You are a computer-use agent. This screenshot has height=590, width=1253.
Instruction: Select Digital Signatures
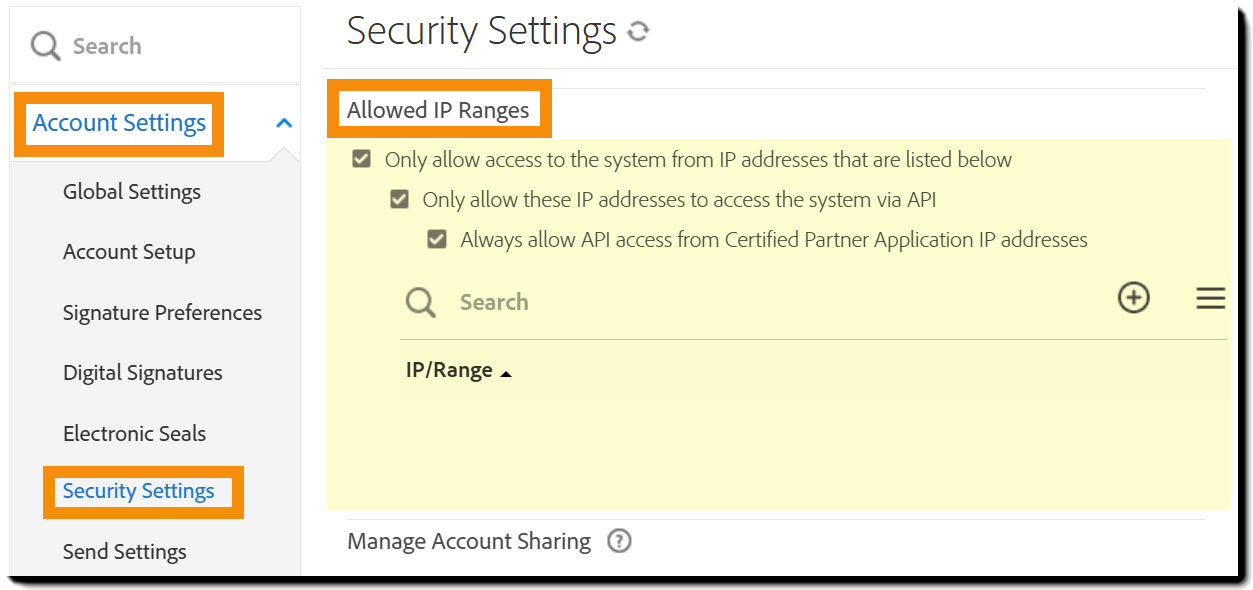pyautogui.click(x=142, y=372)
